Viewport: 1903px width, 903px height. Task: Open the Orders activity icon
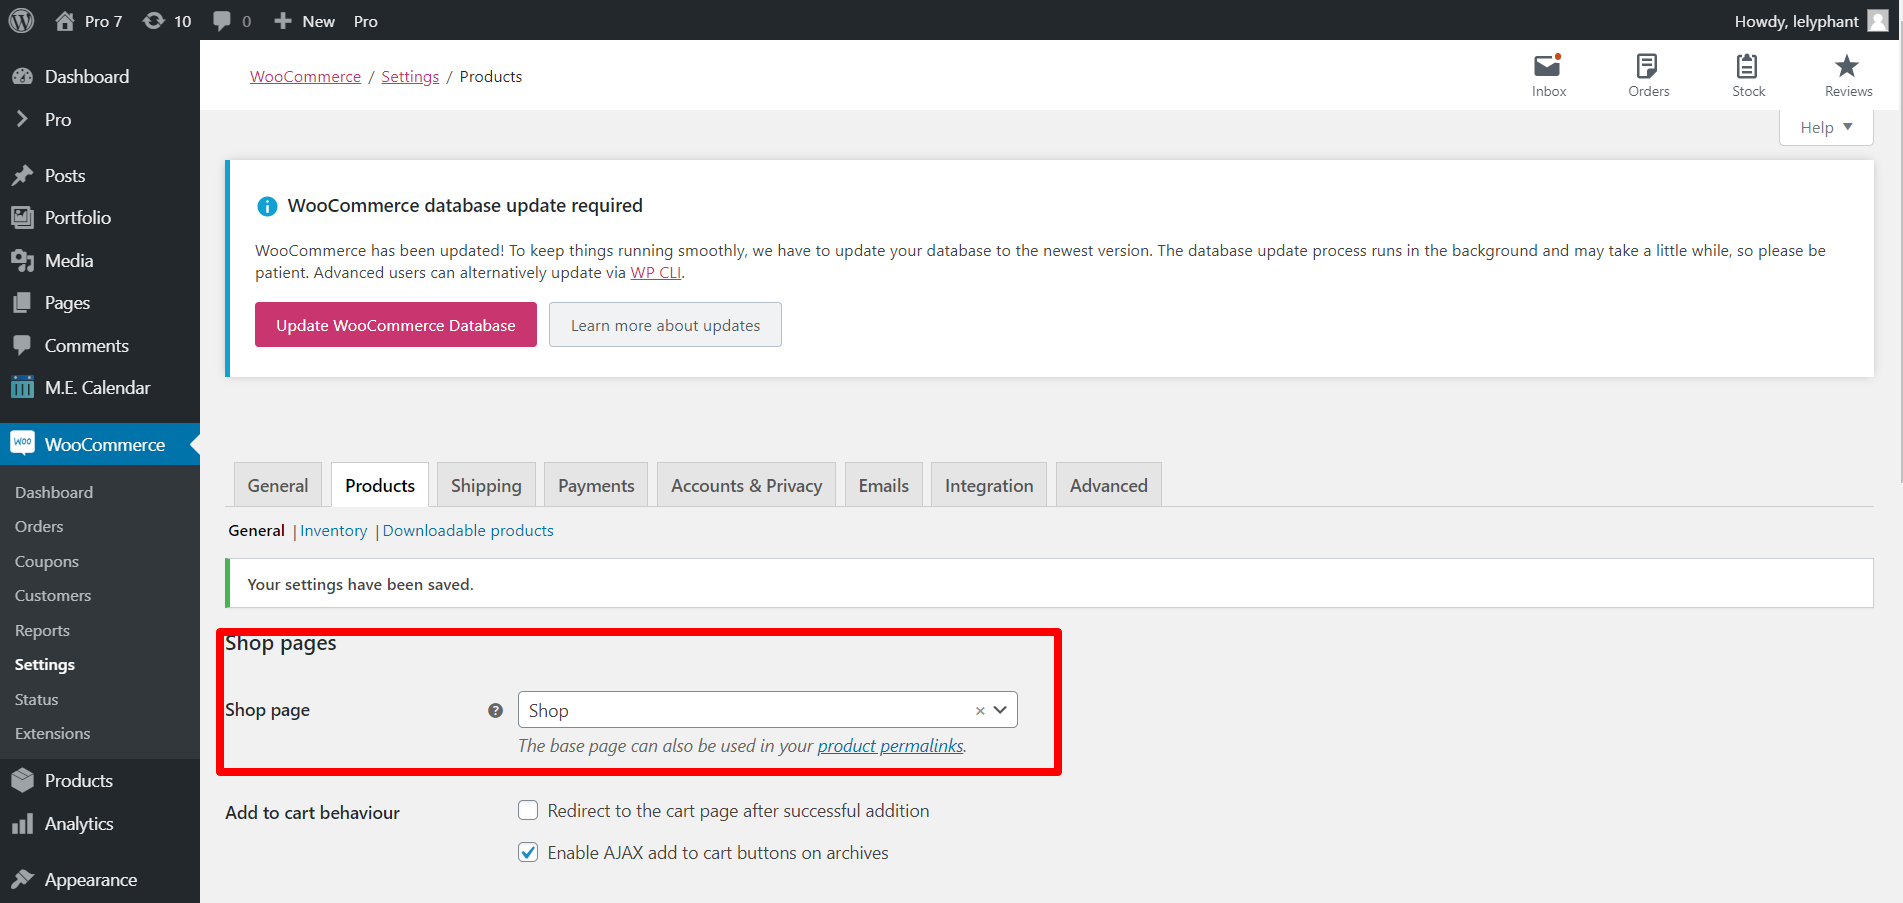(x=1647, y=66)
